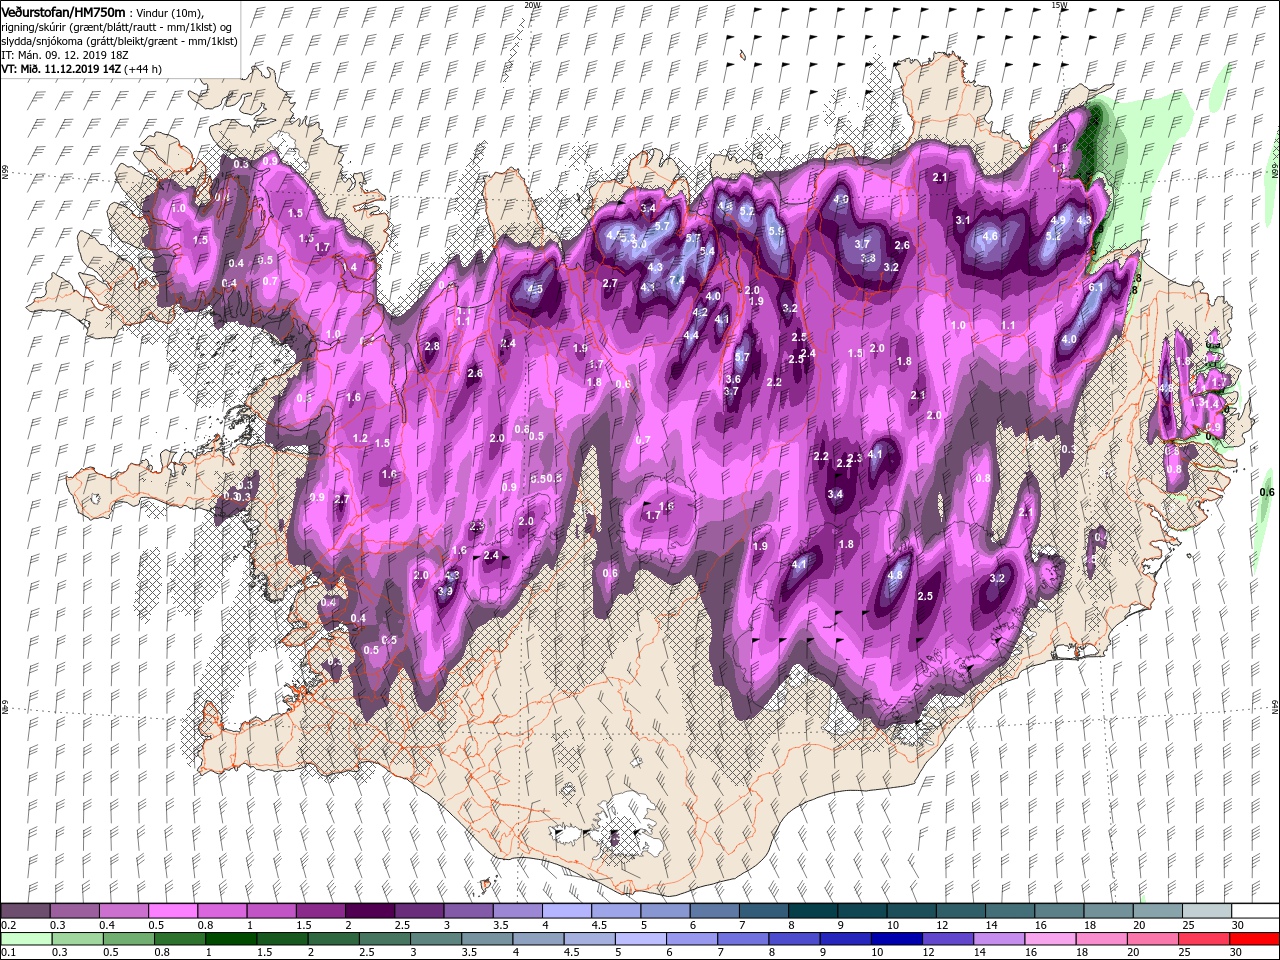
Task: Click the '7.4' snowfall value on map
Action: click(677, 280)
